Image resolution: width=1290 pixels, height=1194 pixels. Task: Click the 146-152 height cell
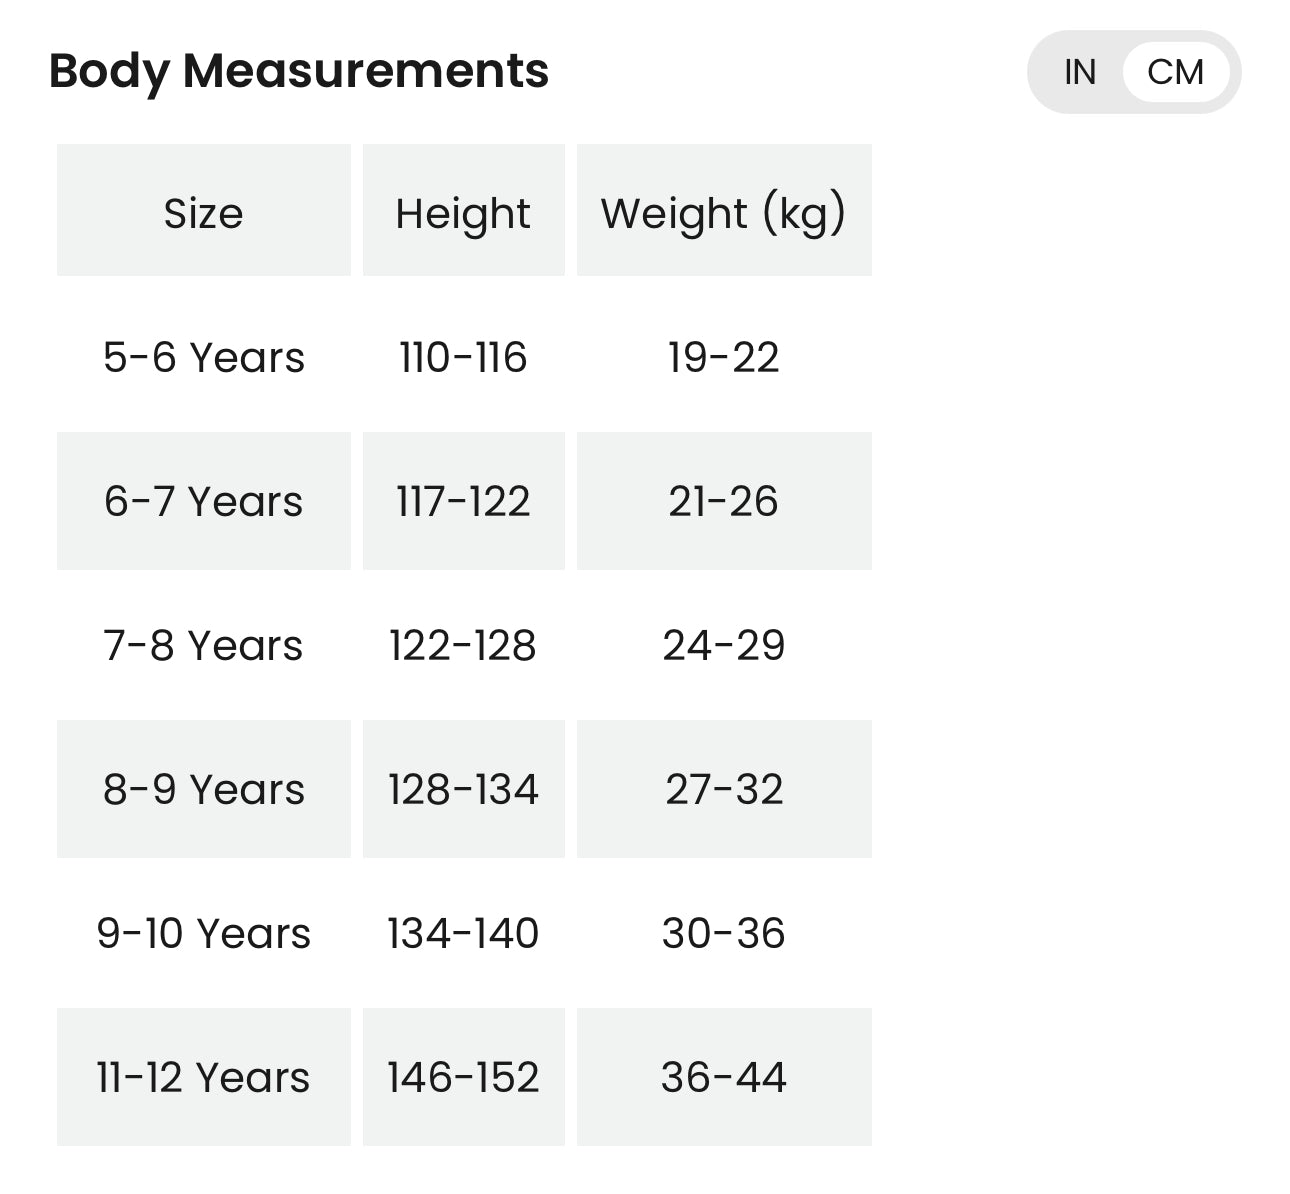(463, 1077)
